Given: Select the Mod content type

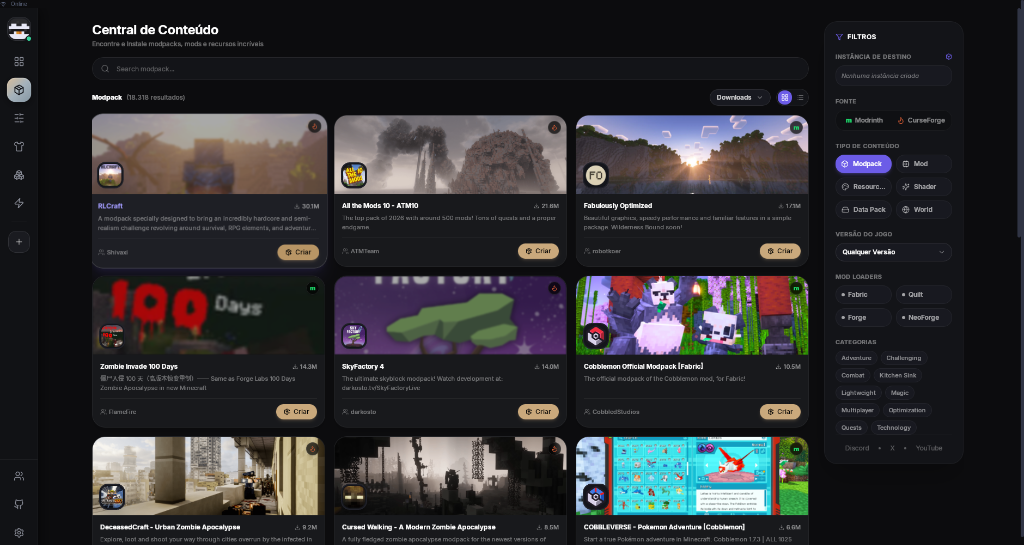Looking at the screenshot, I should tap(923, 164).
